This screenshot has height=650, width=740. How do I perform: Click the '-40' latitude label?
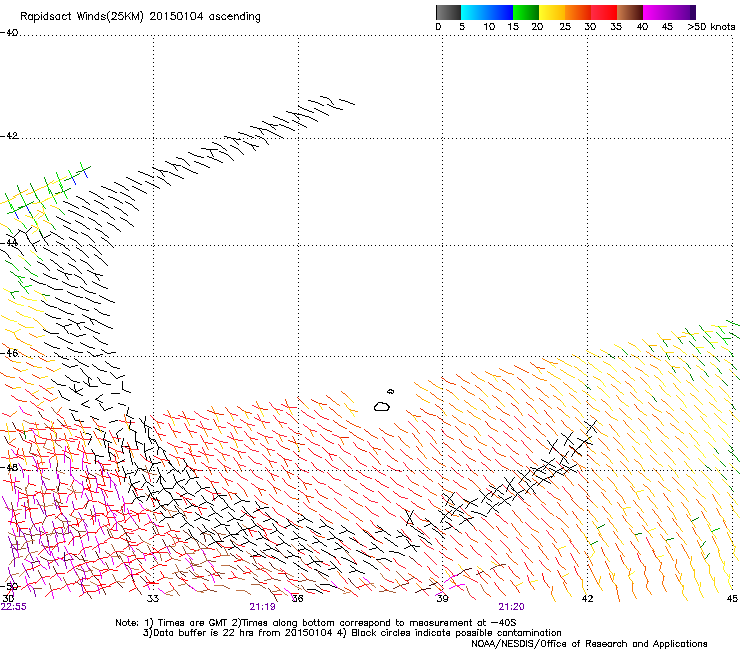point(9,33)
